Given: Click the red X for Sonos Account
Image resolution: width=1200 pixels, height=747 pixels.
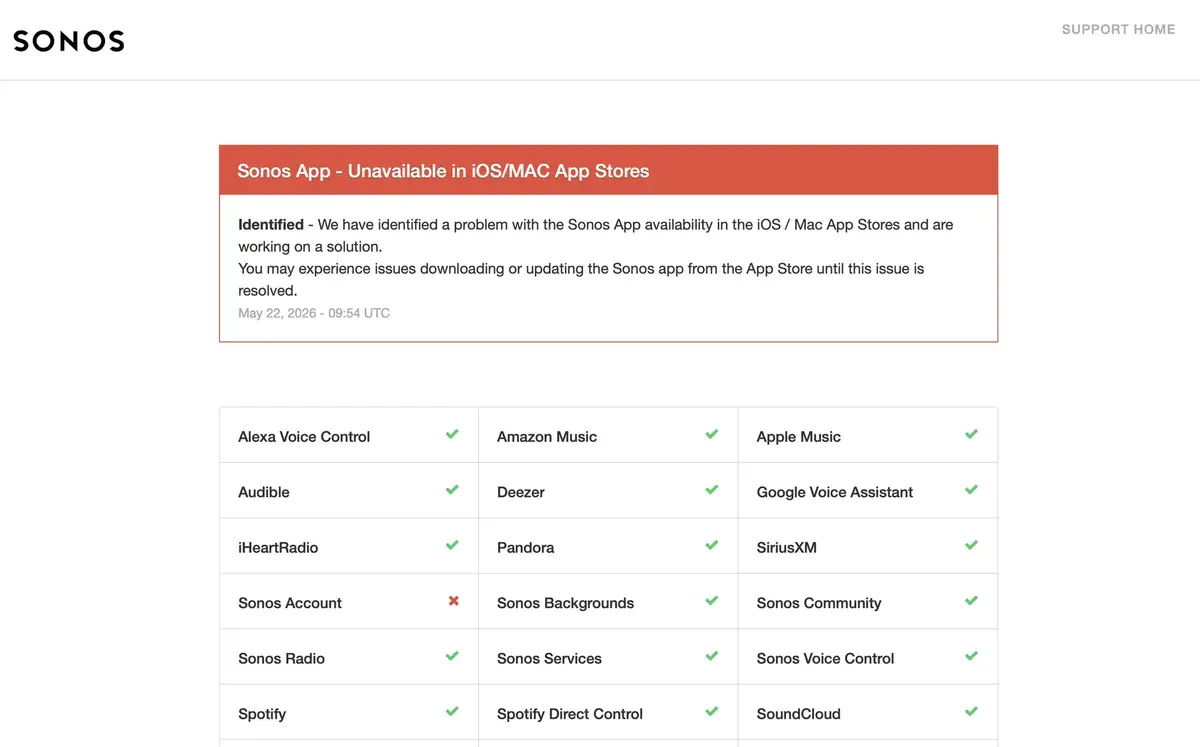Looking at the screenshot, I should [x=453, y=601].
